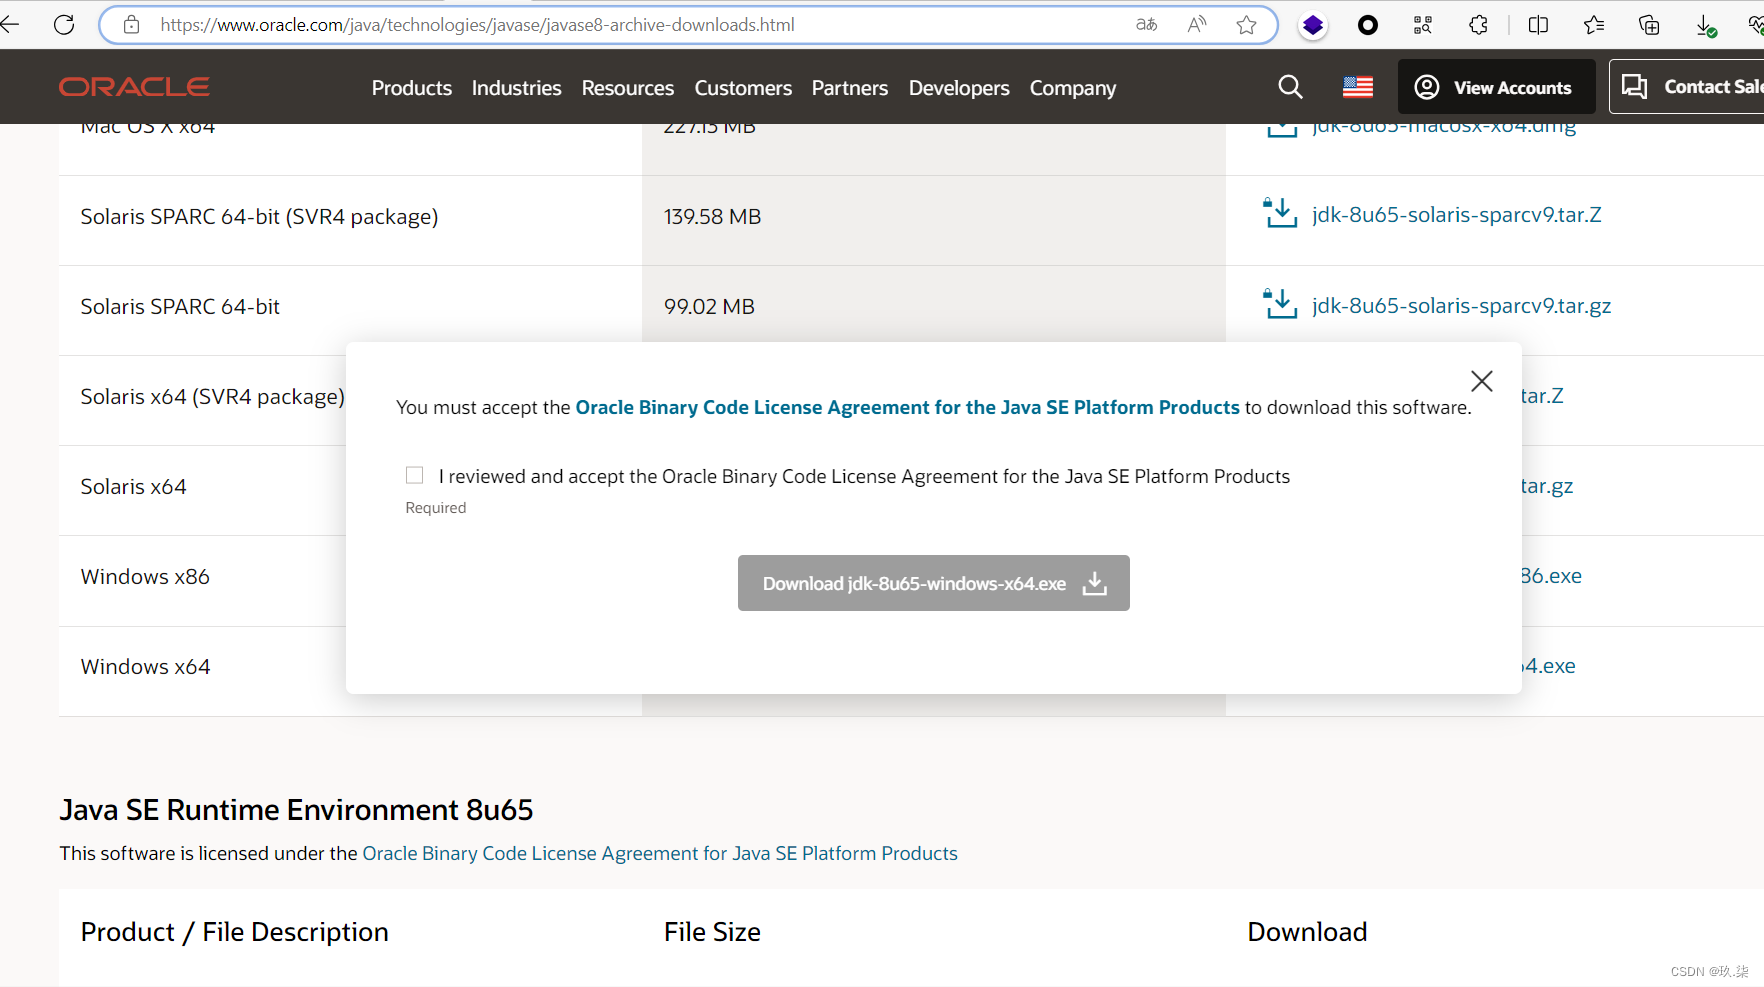Click the browser address bar URL
Viewport: 1764px width, 987px height.
(477, 25)
